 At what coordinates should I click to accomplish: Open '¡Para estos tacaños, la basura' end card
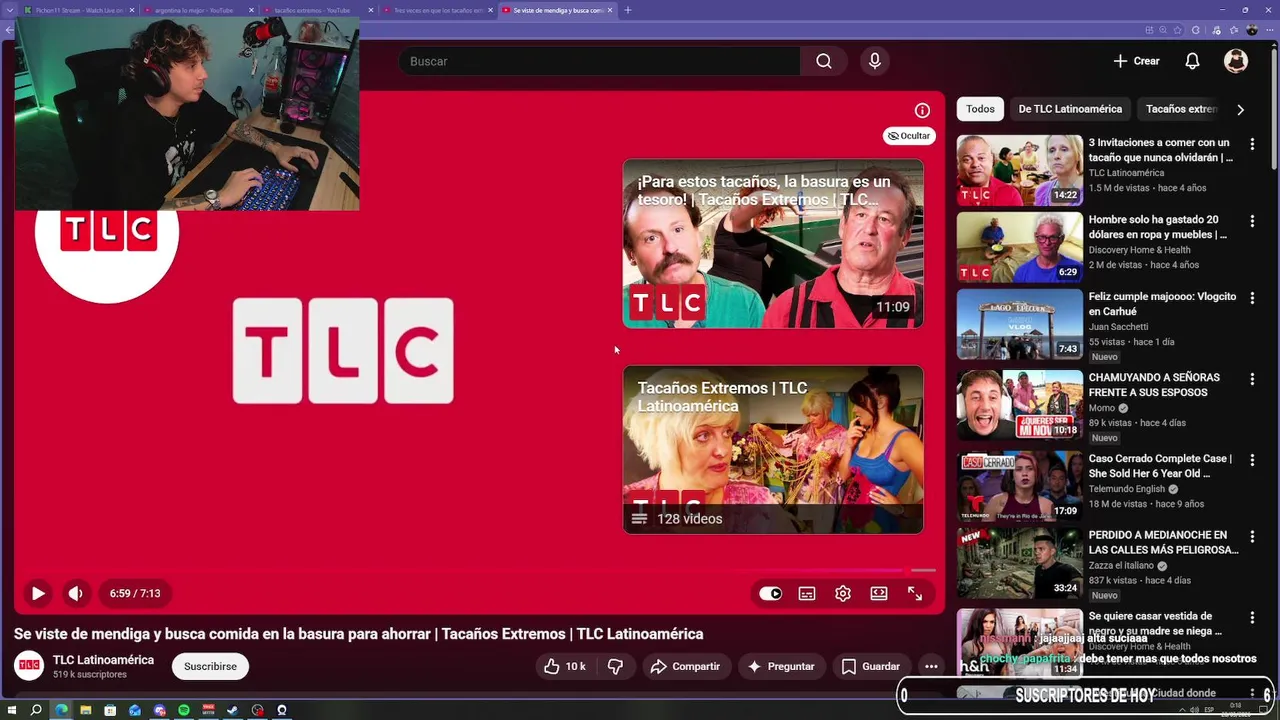coord(773,243)
